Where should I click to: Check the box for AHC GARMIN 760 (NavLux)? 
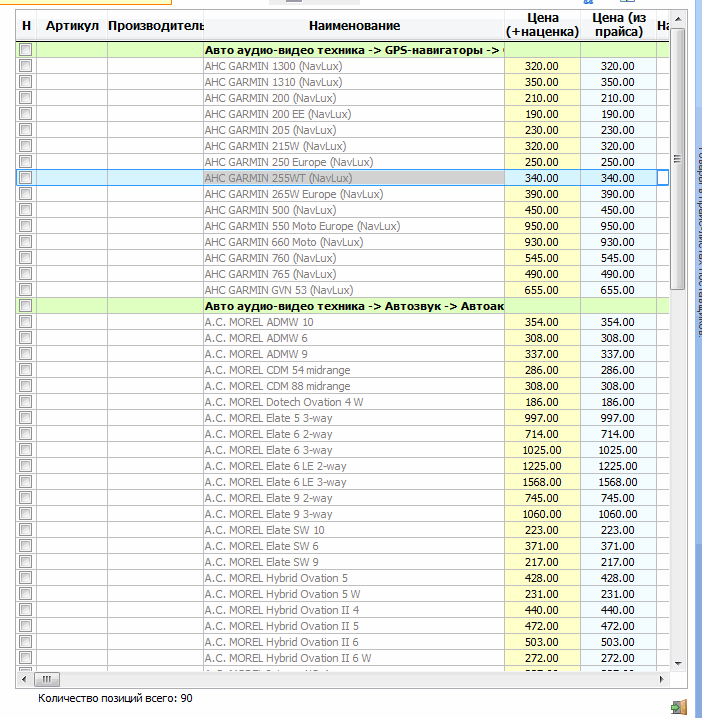coord(26,258)
